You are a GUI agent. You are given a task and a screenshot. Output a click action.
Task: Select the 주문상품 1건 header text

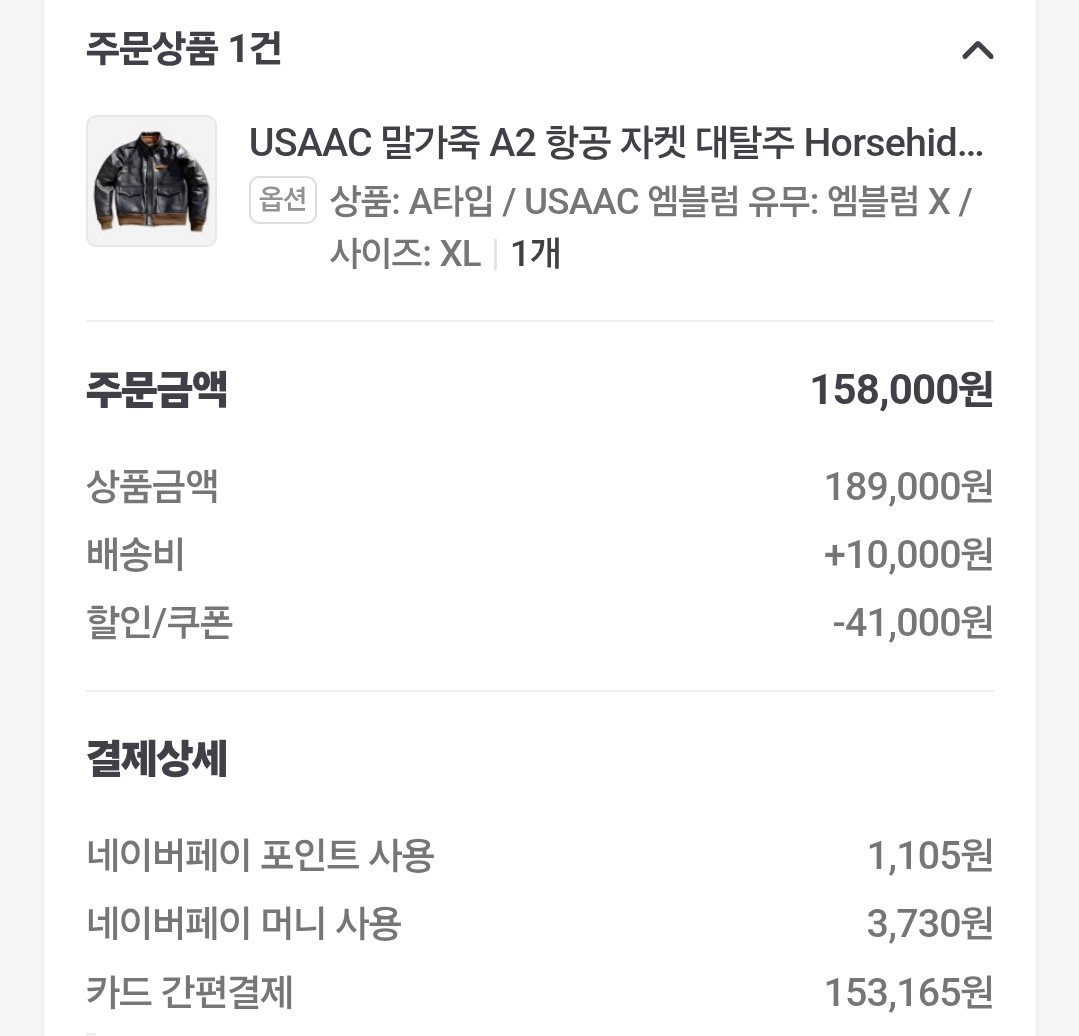point(183,48)
